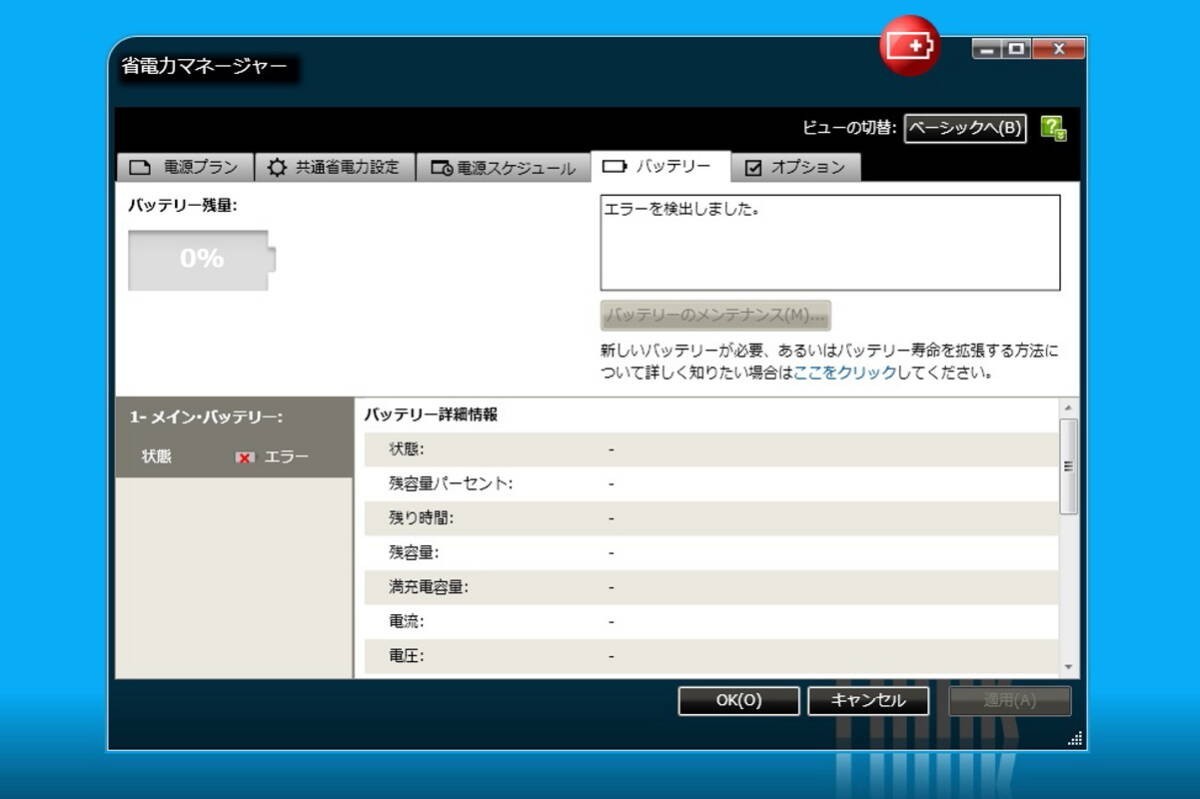Switch view with ベーシックへ(B) button

pos(965,128)
